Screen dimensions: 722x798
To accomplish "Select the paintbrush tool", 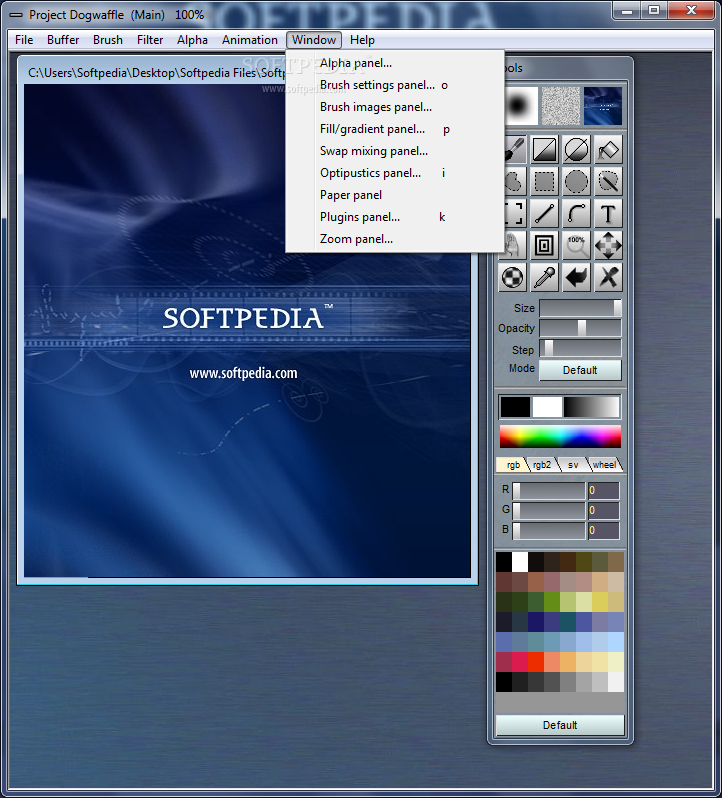I will (x=515, y=150).
